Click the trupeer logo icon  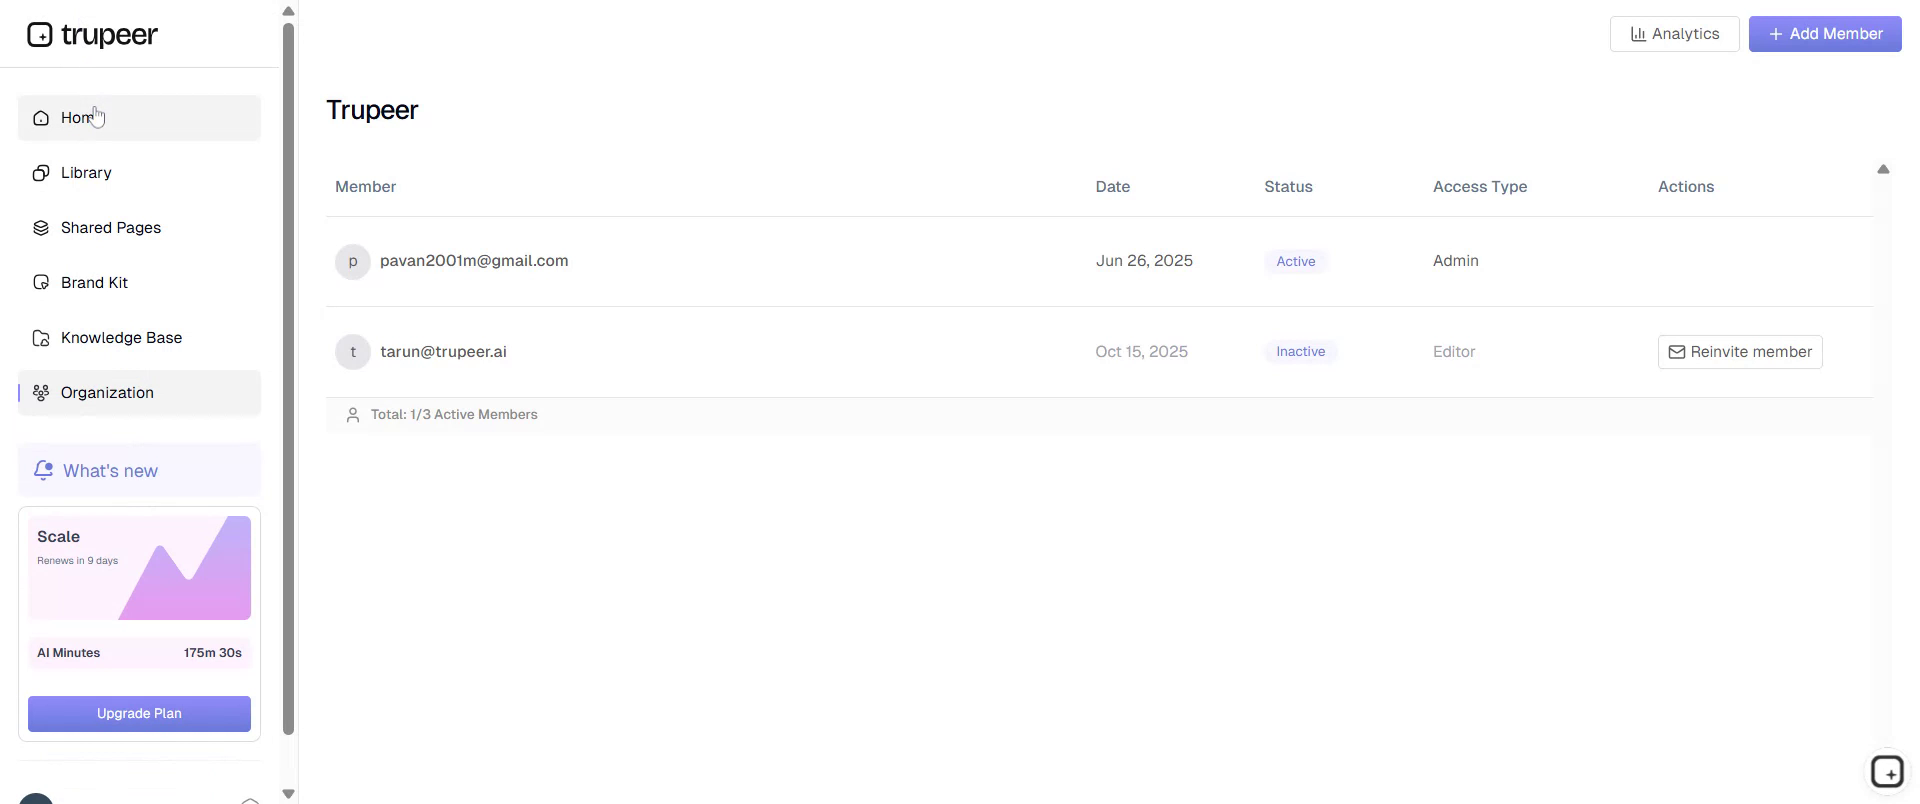click(40, 35)
